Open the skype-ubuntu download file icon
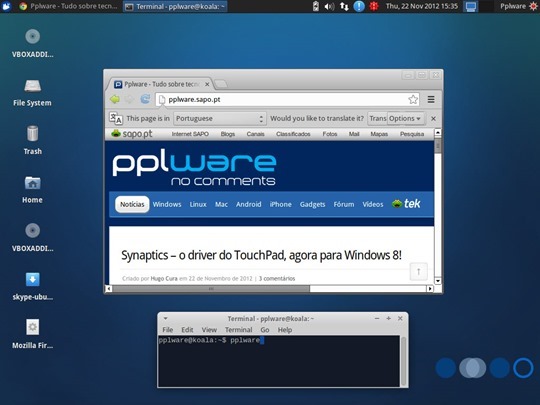 point(32,279)
